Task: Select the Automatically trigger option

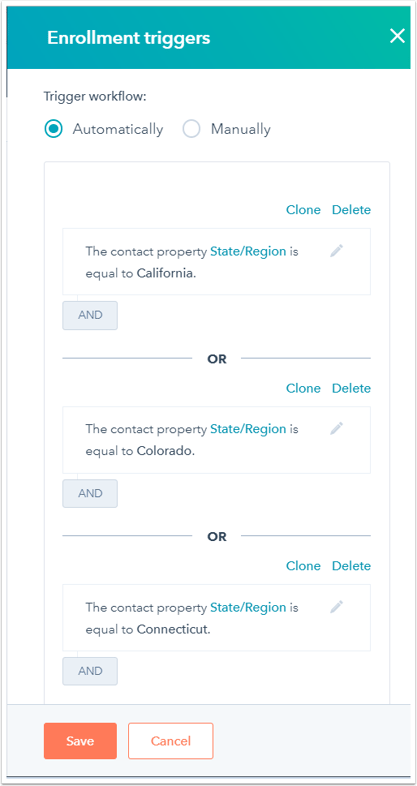Action: point(53,129)
